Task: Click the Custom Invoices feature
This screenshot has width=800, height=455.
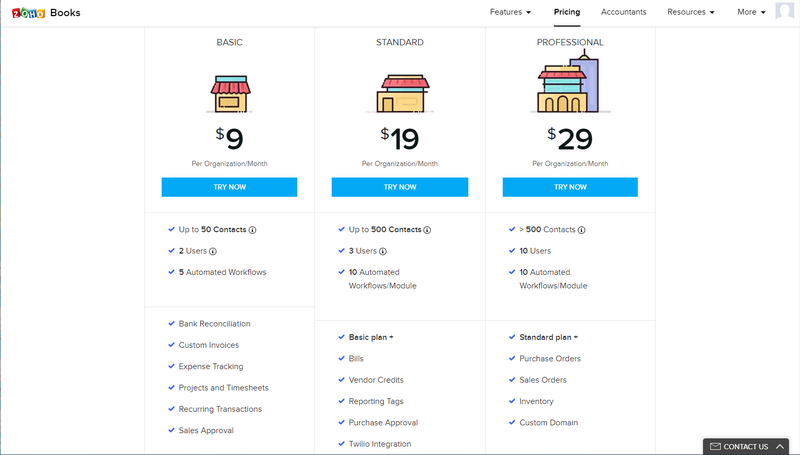Action: pos(209,345)
